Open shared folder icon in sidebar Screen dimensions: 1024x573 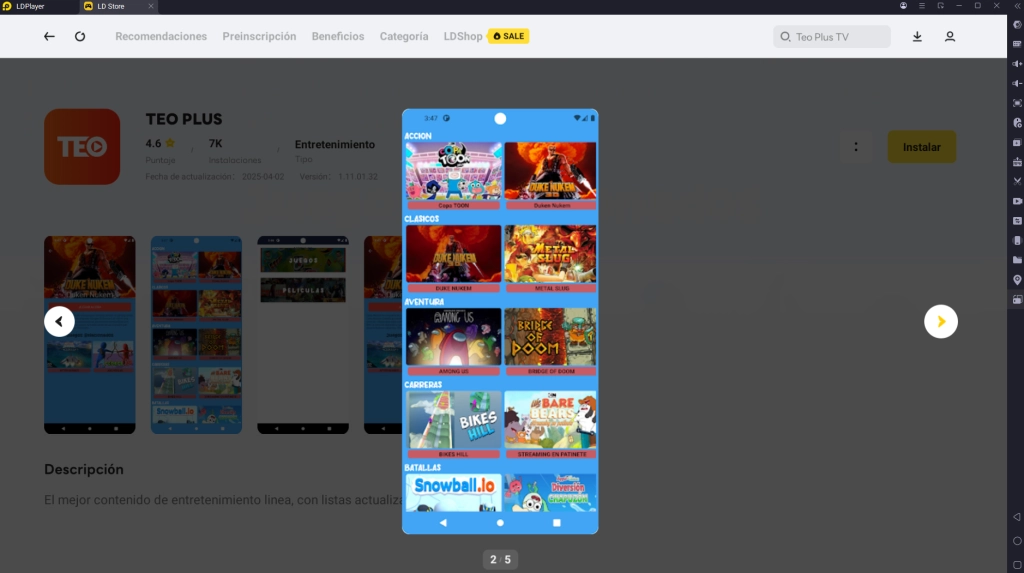point(1017,260)
